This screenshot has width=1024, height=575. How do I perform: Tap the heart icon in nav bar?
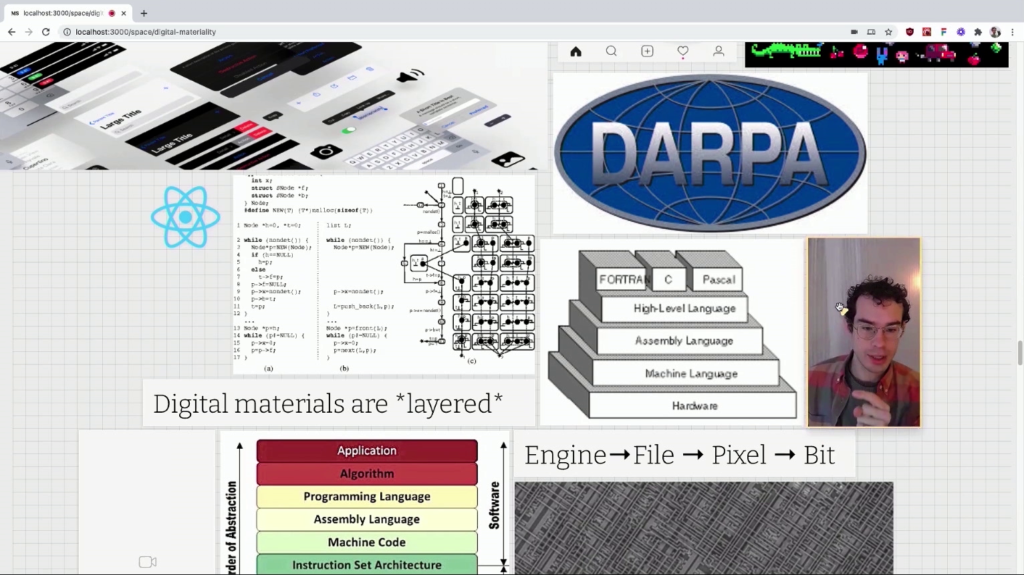click(x=683, y=51)
